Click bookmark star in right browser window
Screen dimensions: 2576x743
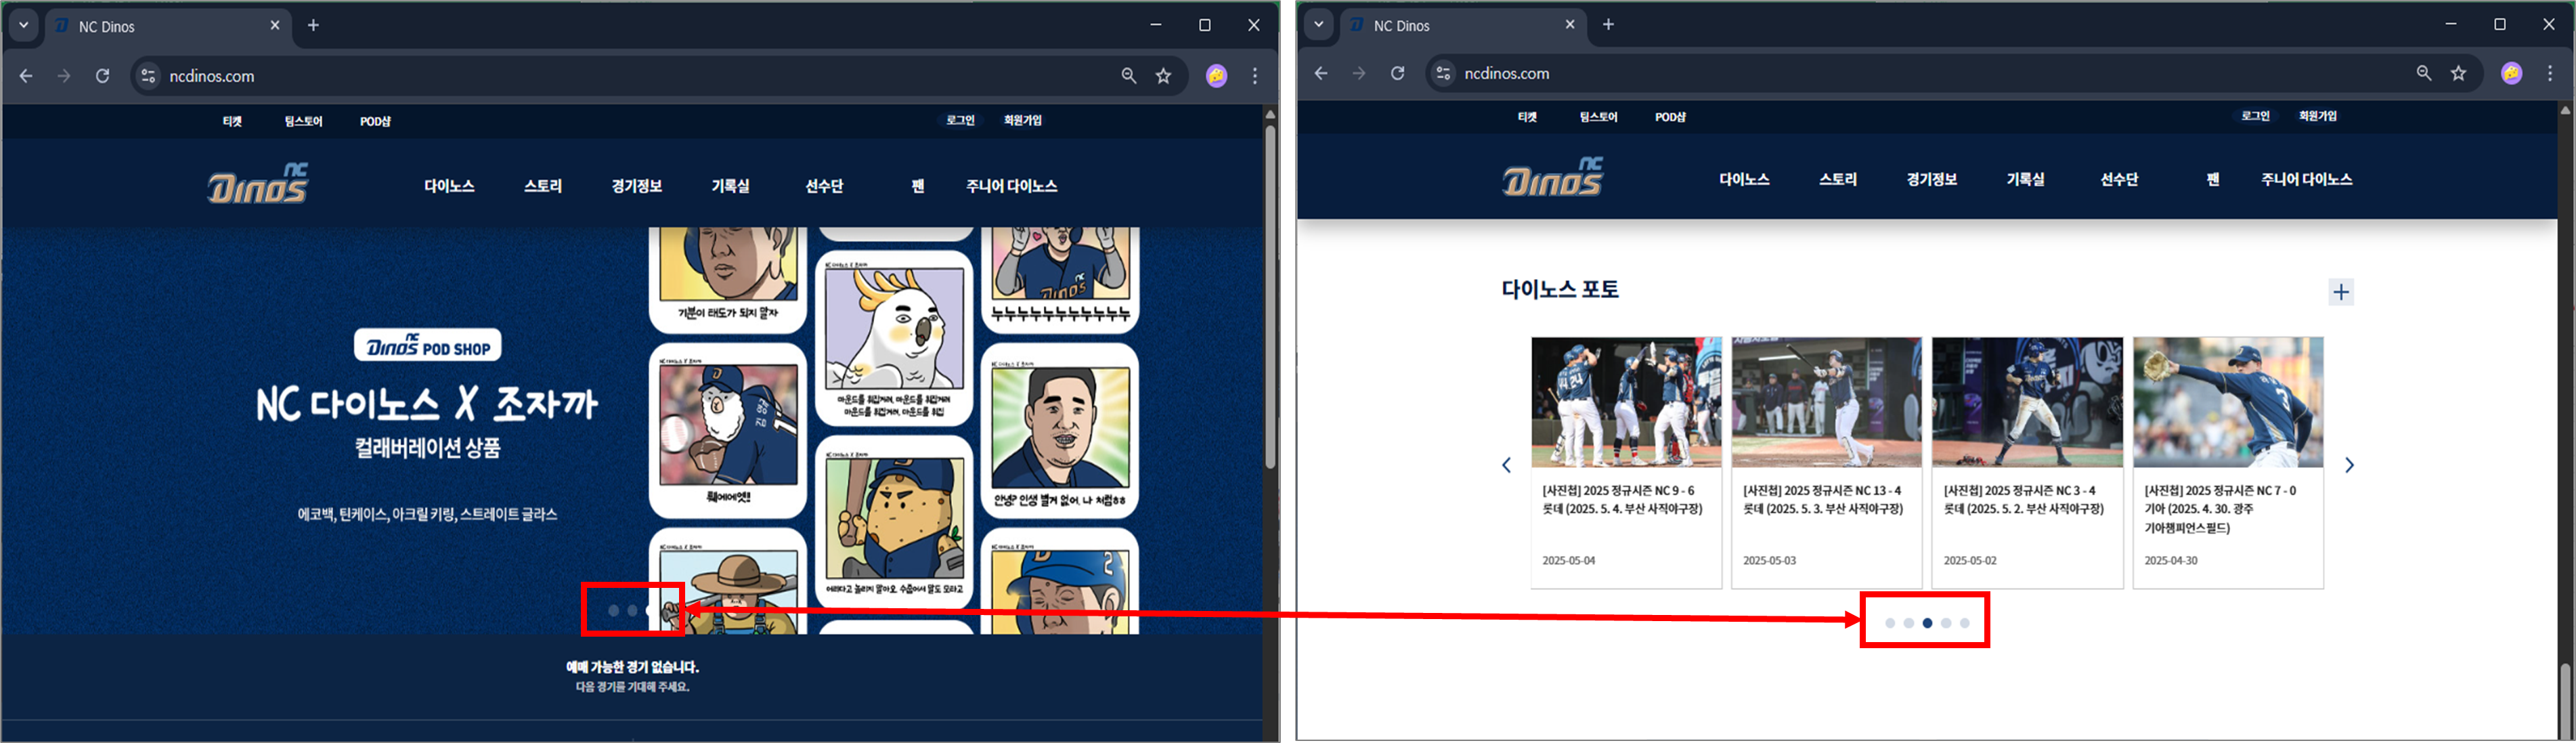click(2459, 73)
